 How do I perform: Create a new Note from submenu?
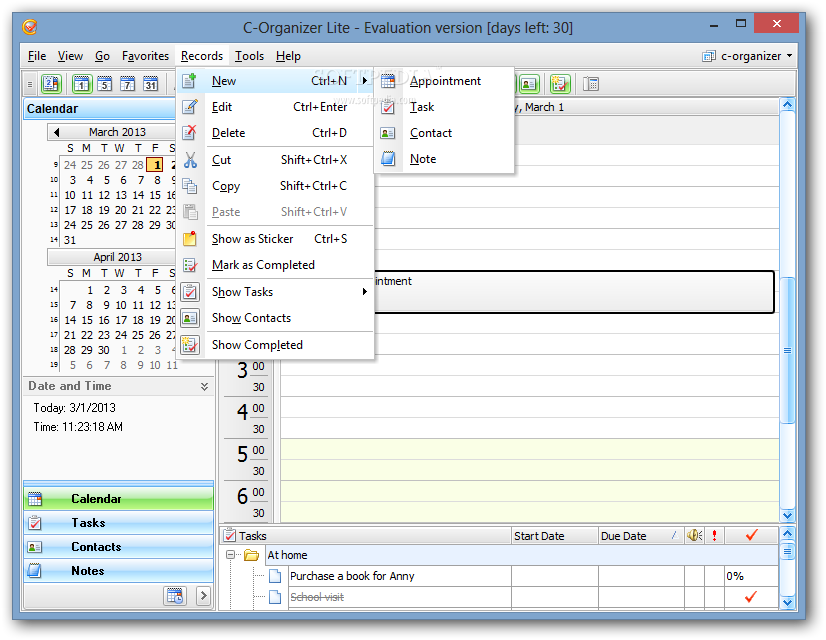pos(444,159)
